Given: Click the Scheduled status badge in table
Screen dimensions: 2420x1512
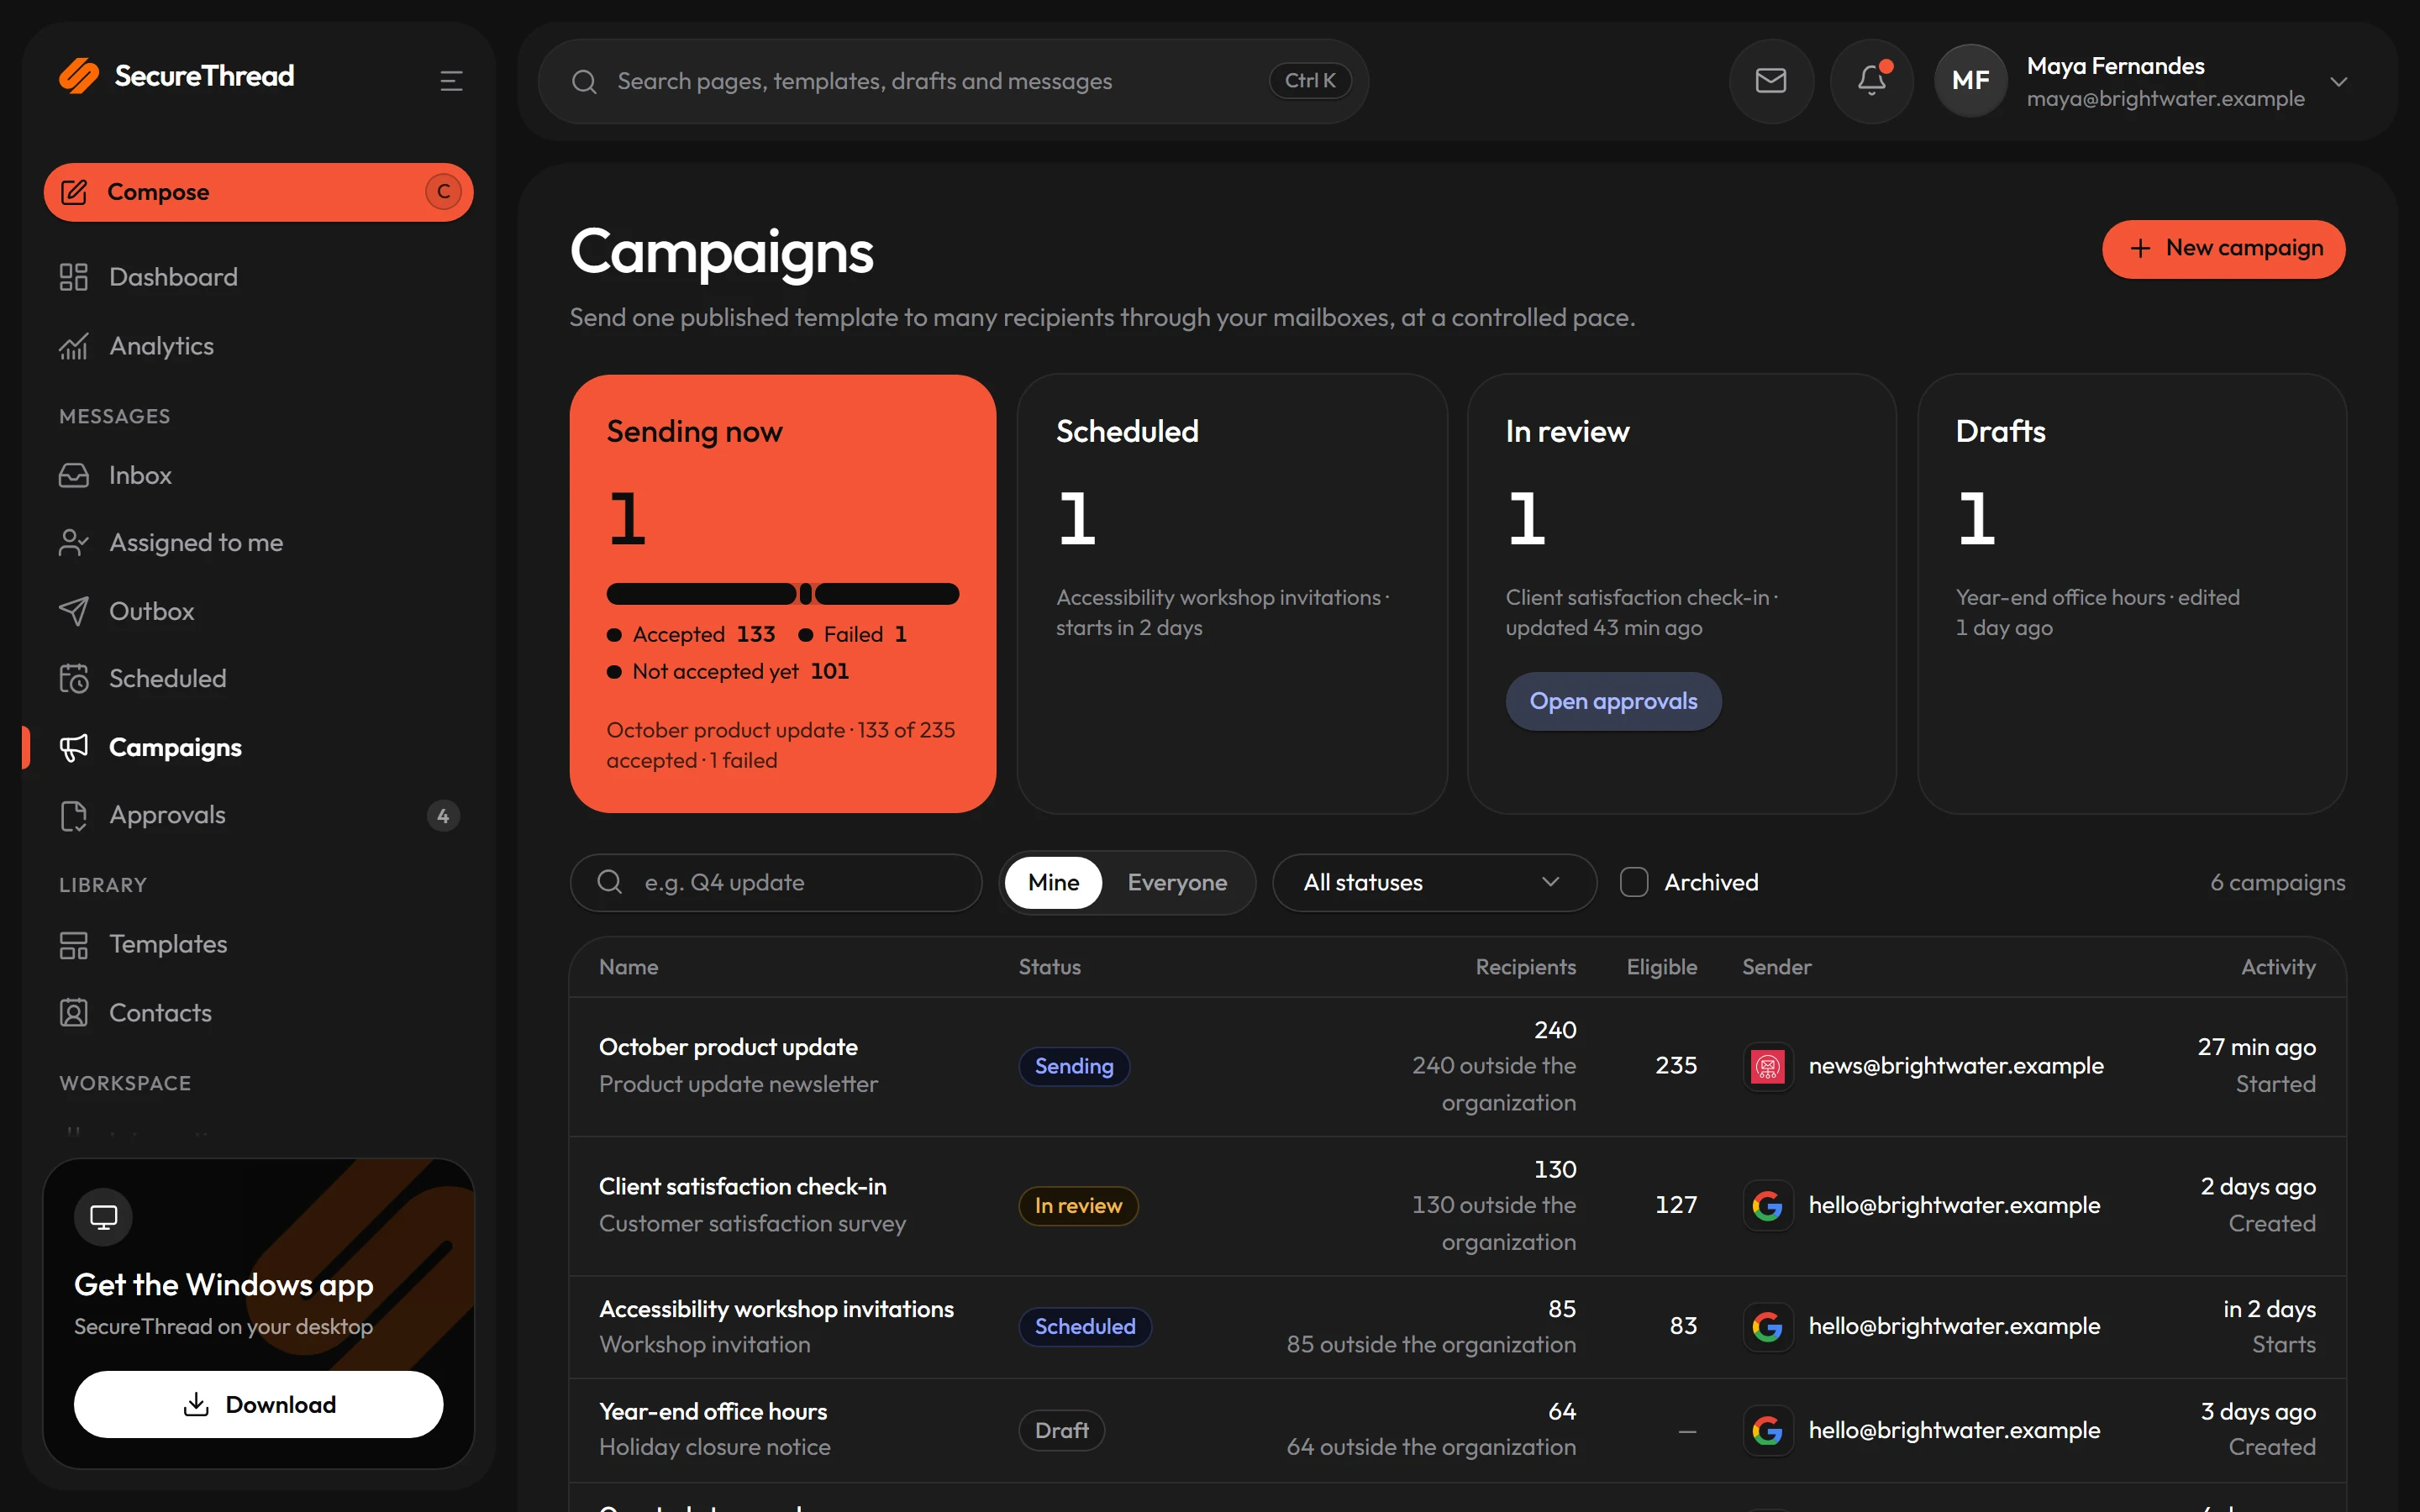Looking at the screenshot, I should (1085, 1326).
